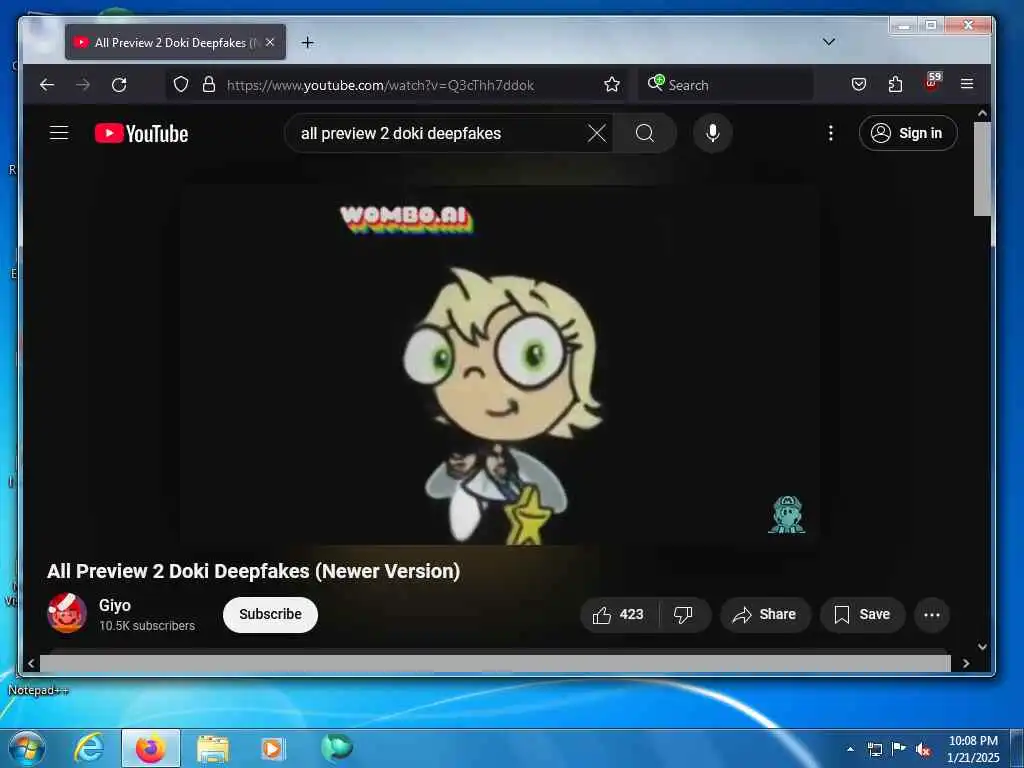Click horizontal scroll left arrow
The height and width of the screenshot is (768, 1024).
pos(31,664)
